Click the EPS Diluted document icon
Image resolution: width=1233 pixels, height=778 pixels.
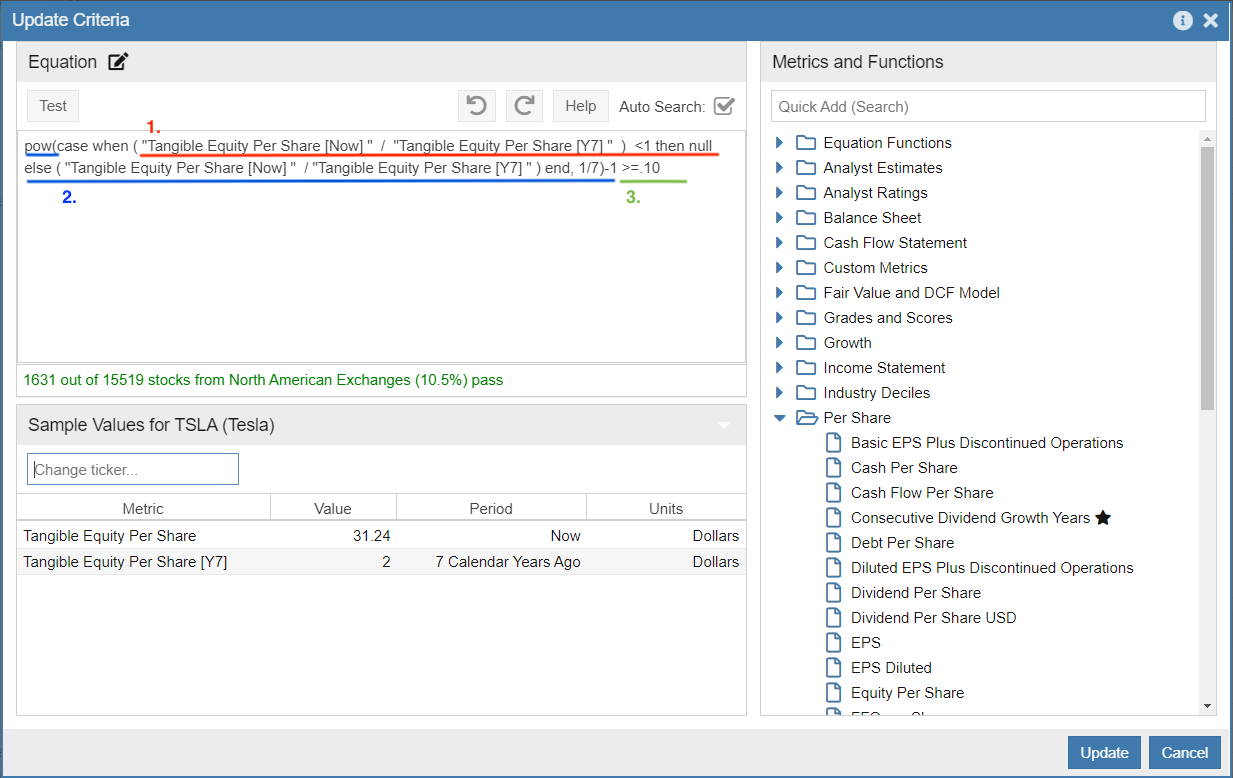point(834,668)
